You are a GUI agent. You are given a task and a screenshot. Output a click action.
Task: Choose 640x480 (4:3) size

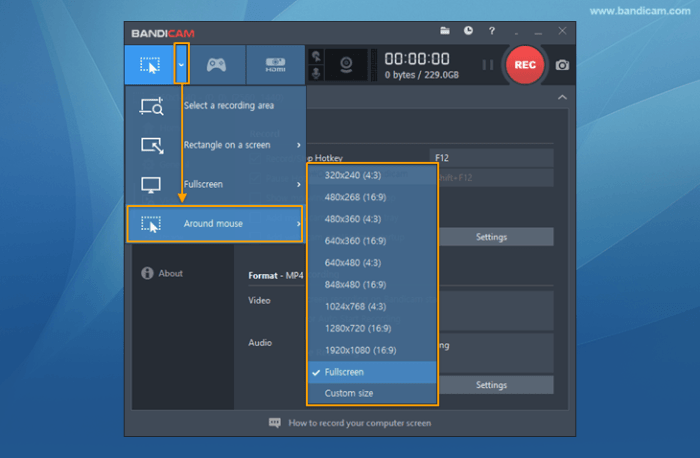tap(372, 263)
